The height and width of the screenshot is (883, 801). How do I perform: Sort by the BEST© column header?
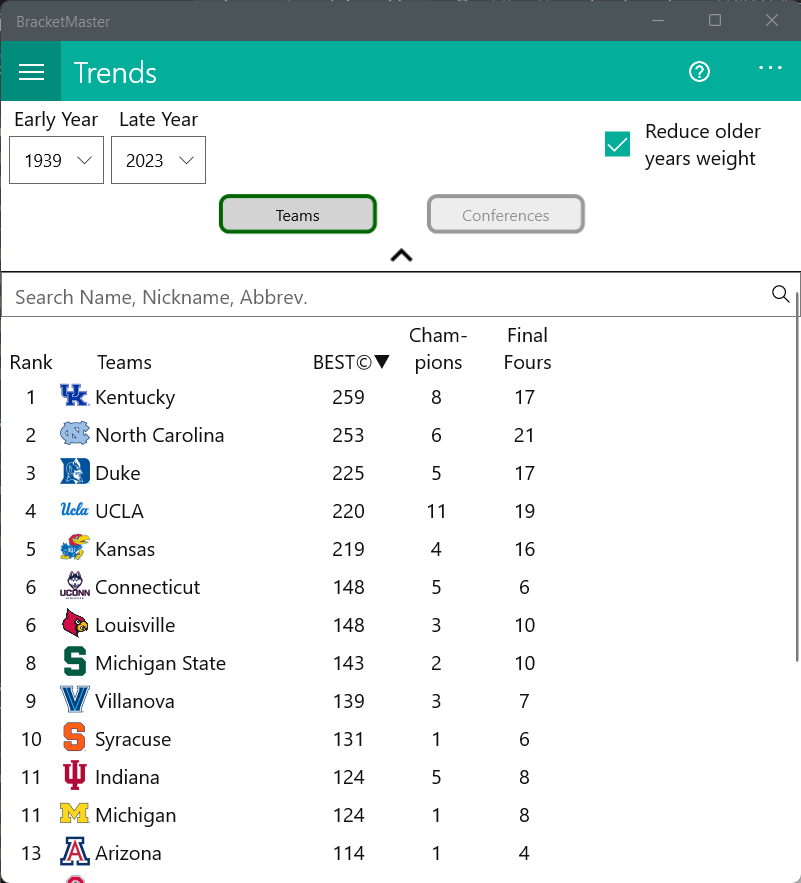click(351, 362)
